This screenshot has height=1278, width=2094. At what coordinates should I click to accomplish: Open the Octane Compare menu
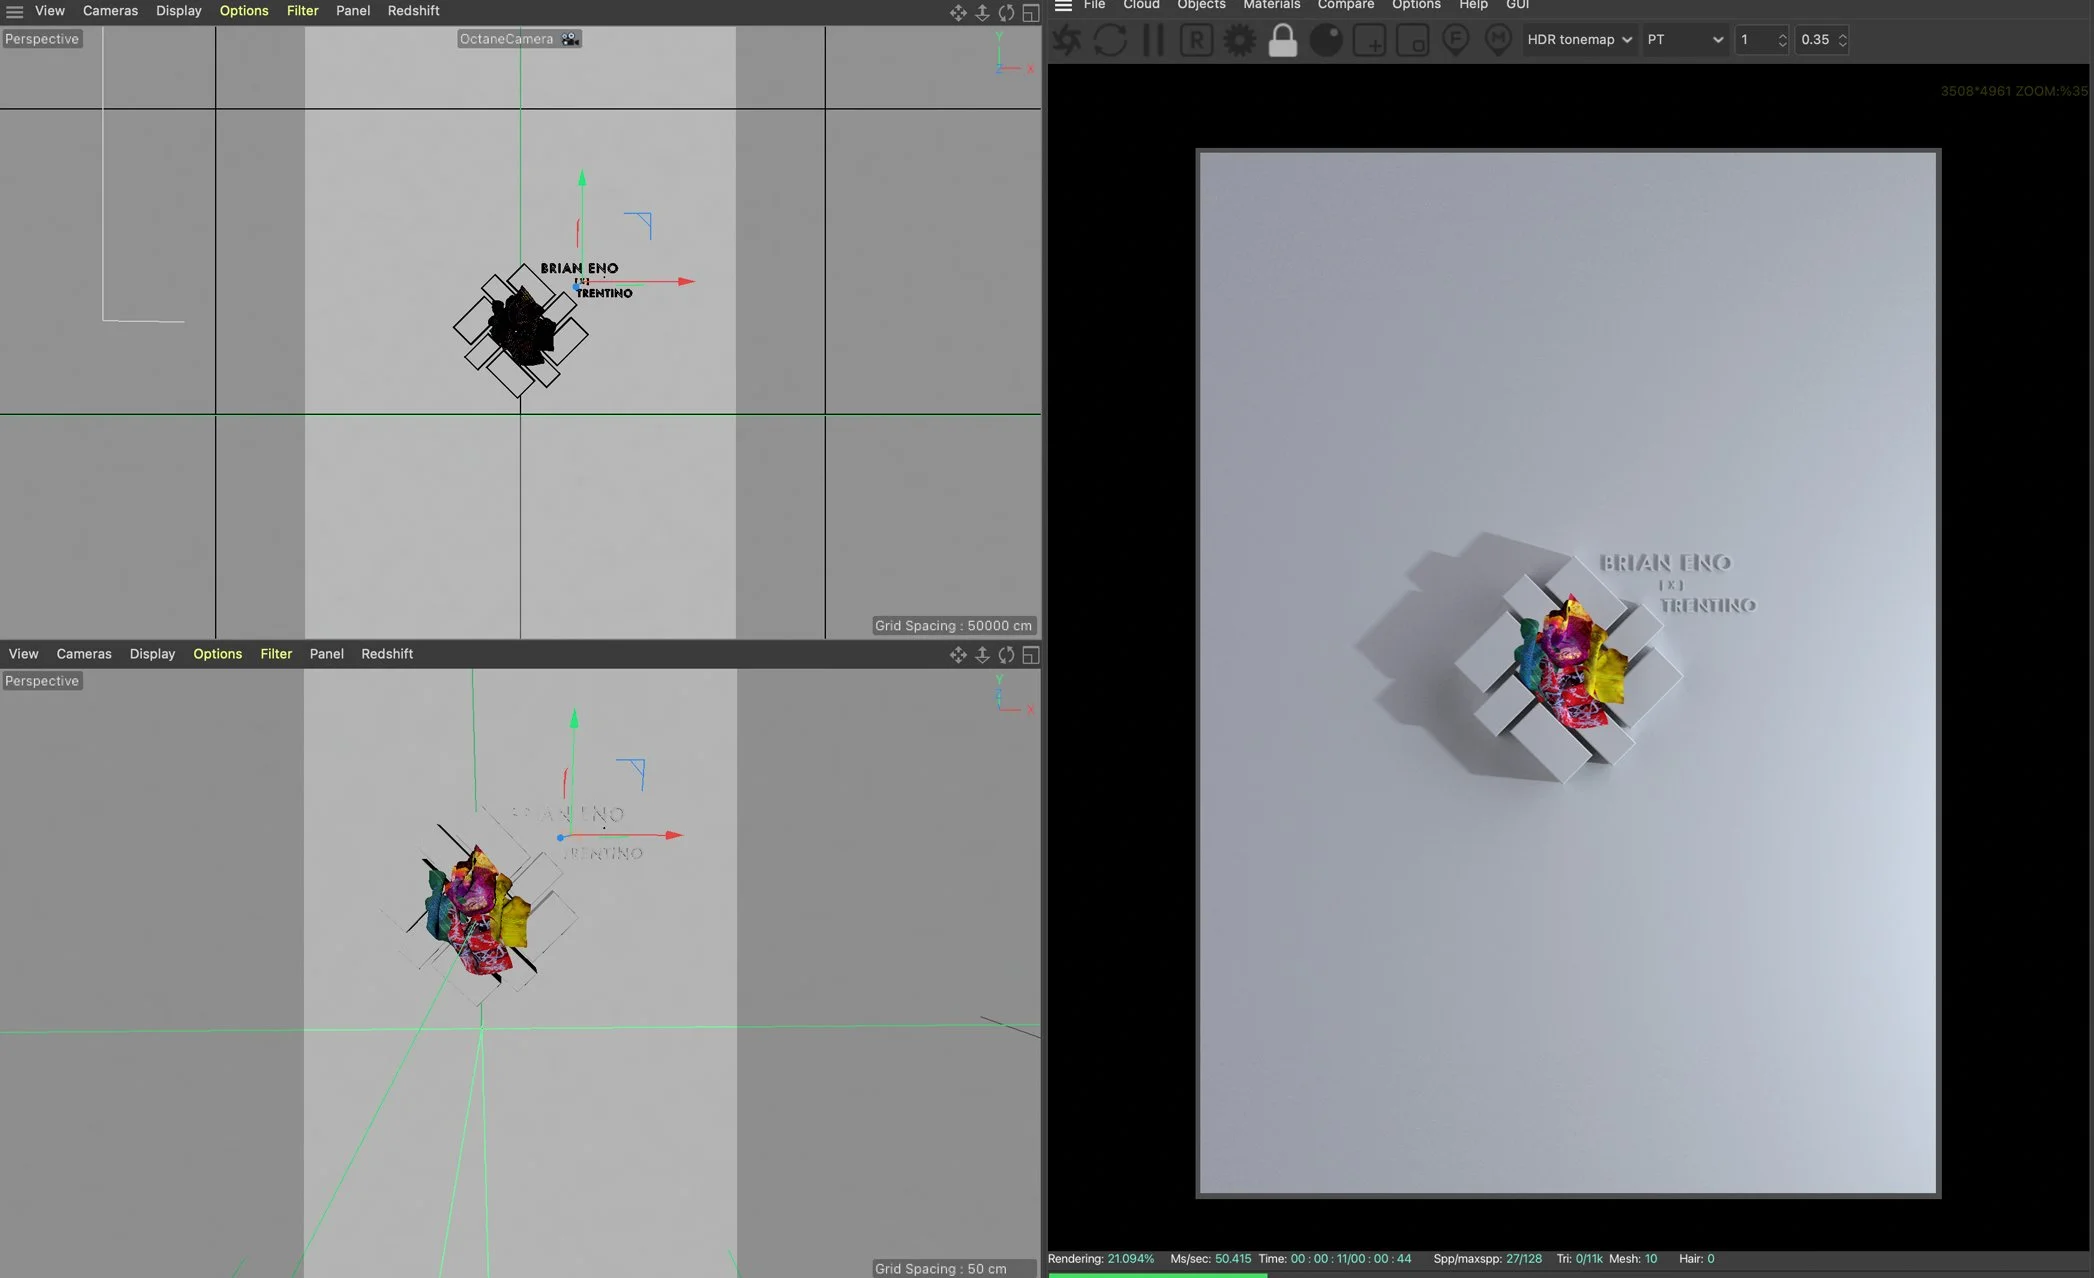(x=1345, y=5)
